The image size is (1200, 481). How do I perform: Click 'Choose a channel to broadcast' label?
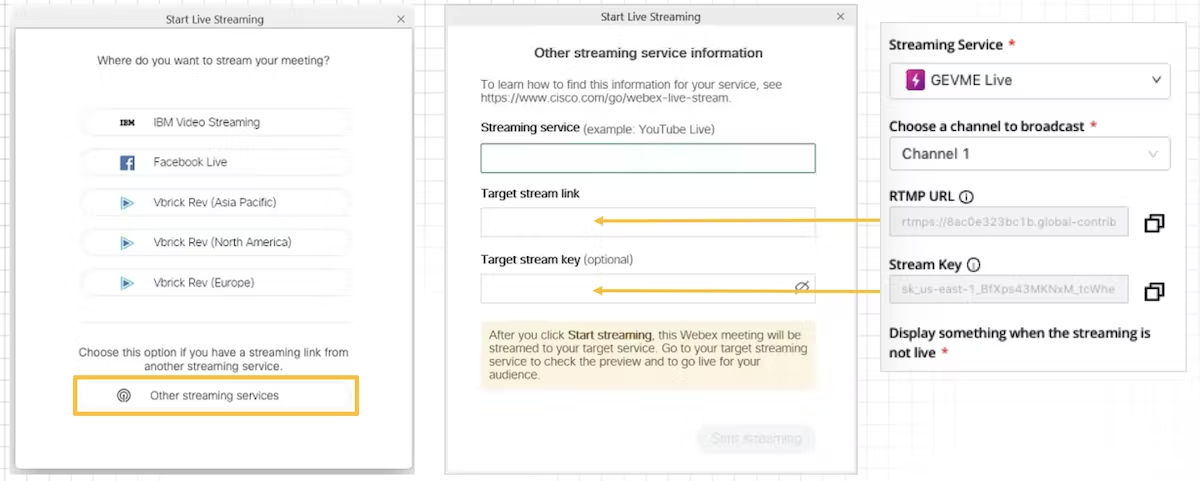tap(987, 127)
